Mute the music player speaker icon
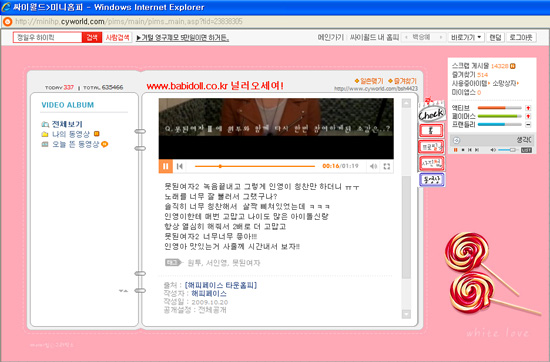The height and width of the screenshot is (362, 550). click(x=493, y=150)
